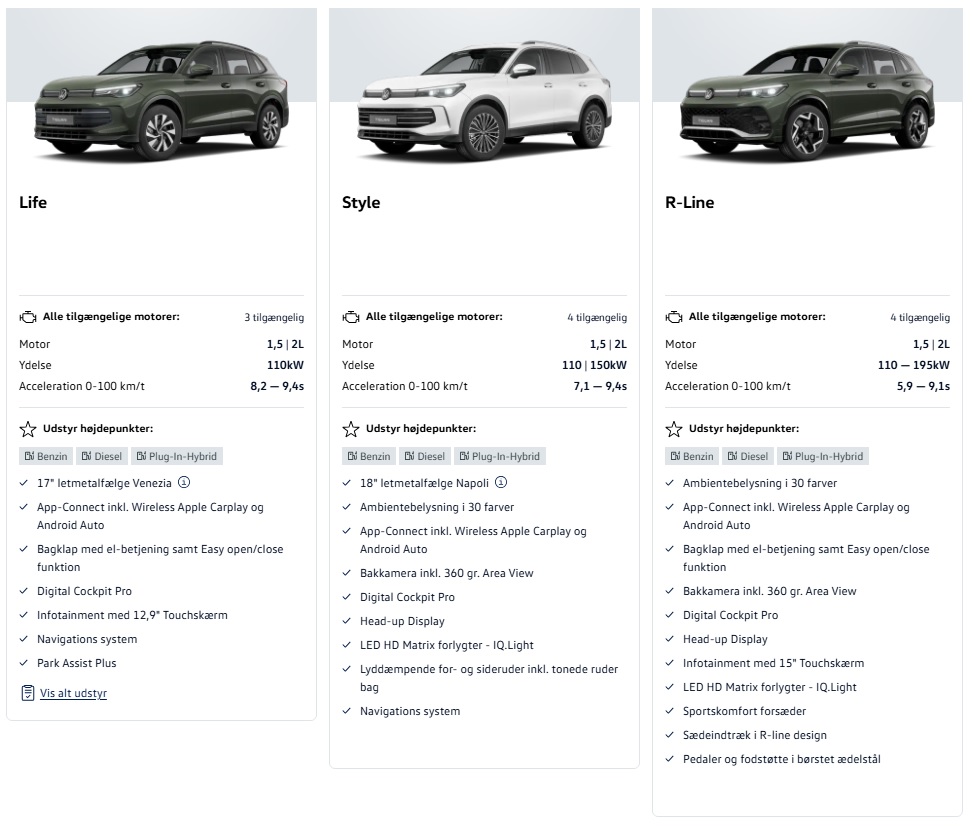Click the engine icon in Life card
Image resolution: width=973 pixels, height=827 pixels.
click(x=28, y=317)
